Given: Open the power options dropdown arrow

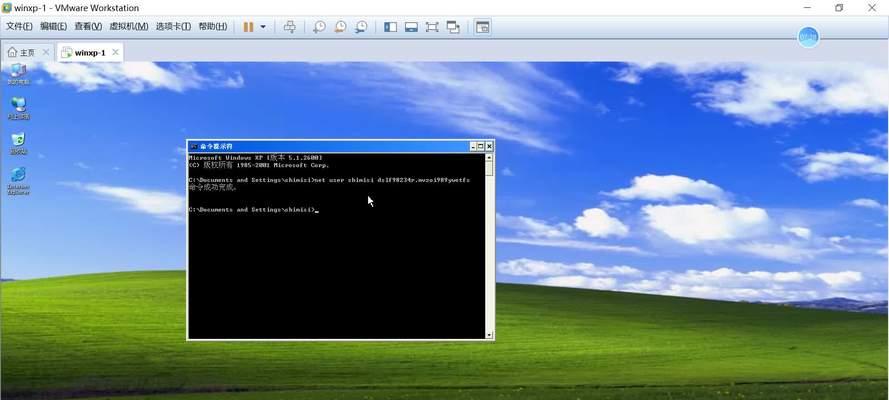Looking at the screenshot, I should 263,27.
